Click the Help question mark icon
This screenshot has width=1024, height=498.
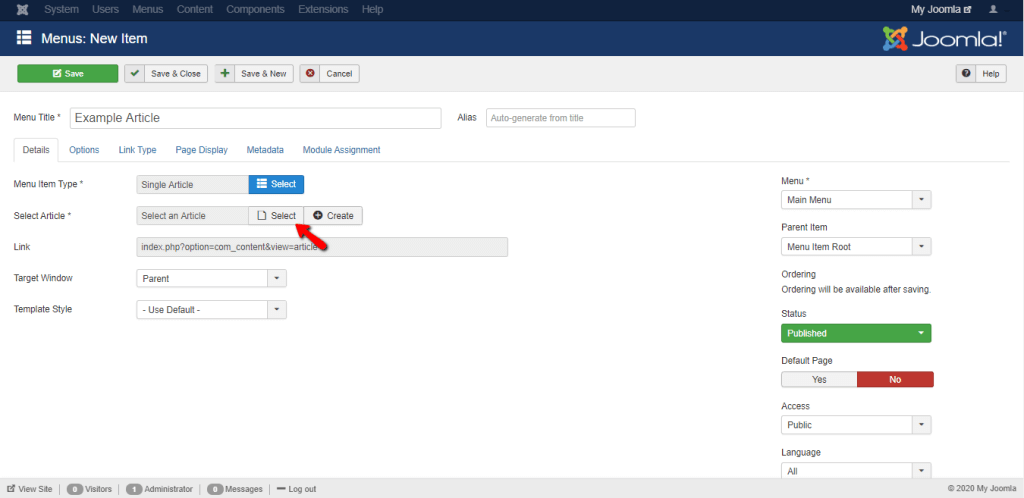(966, 74)
